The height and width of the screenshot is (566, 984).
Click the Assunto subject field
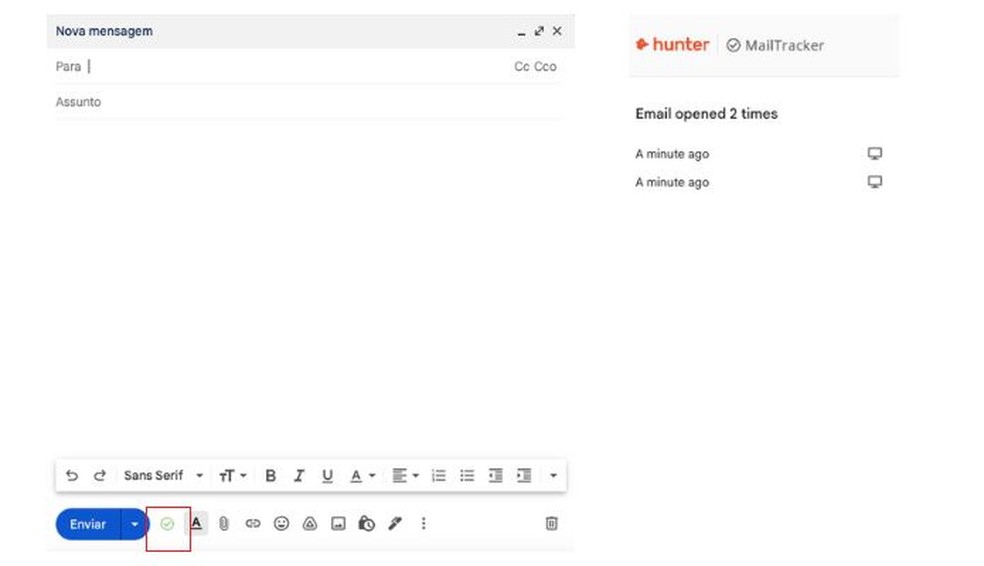[x=308, y=102]
